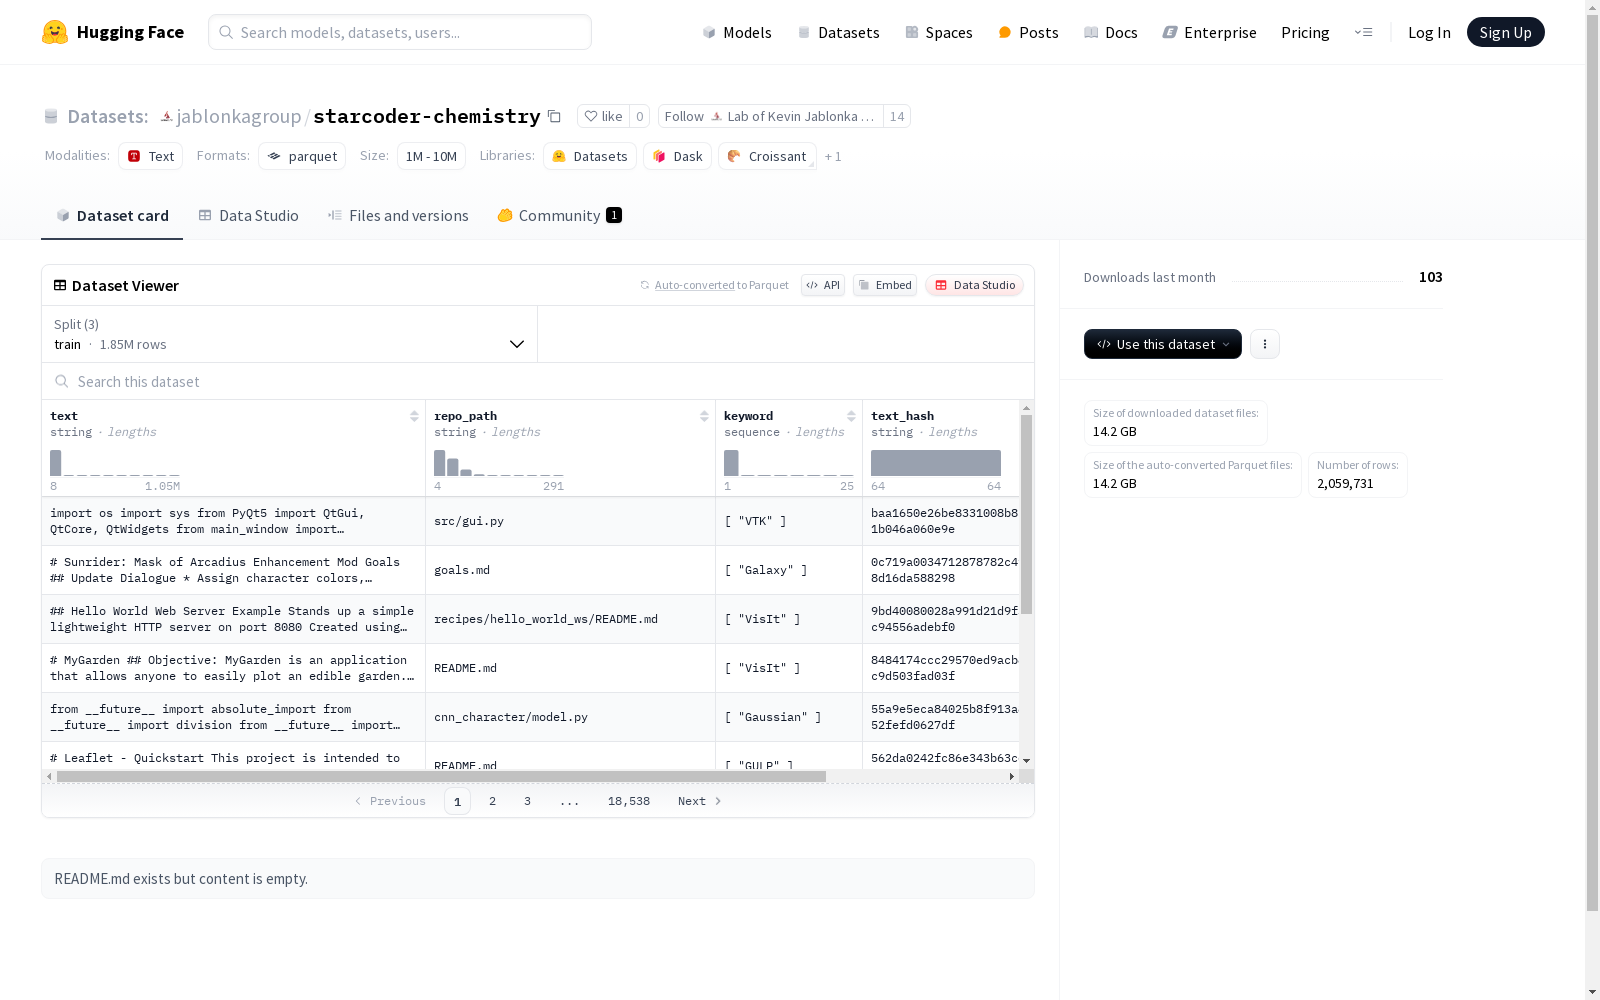Open the Community tab
1600x1000 pixels.
(559, 216)
